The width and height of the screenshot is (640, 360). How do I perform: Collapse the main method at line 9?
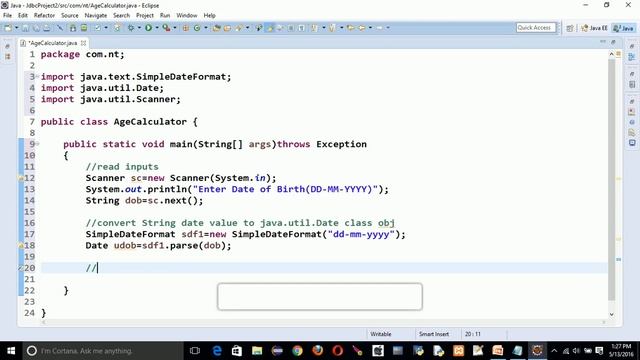coord(37,144)
